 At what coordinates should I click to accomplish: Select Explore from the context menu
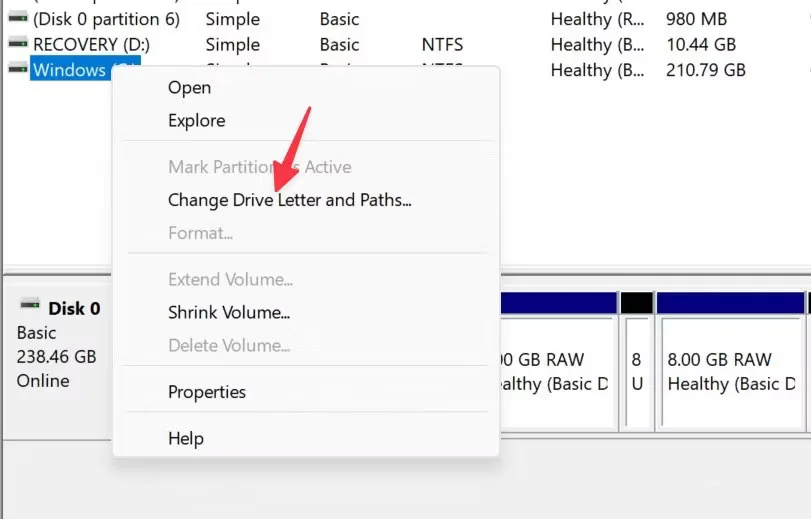click(x=197, y=121)
